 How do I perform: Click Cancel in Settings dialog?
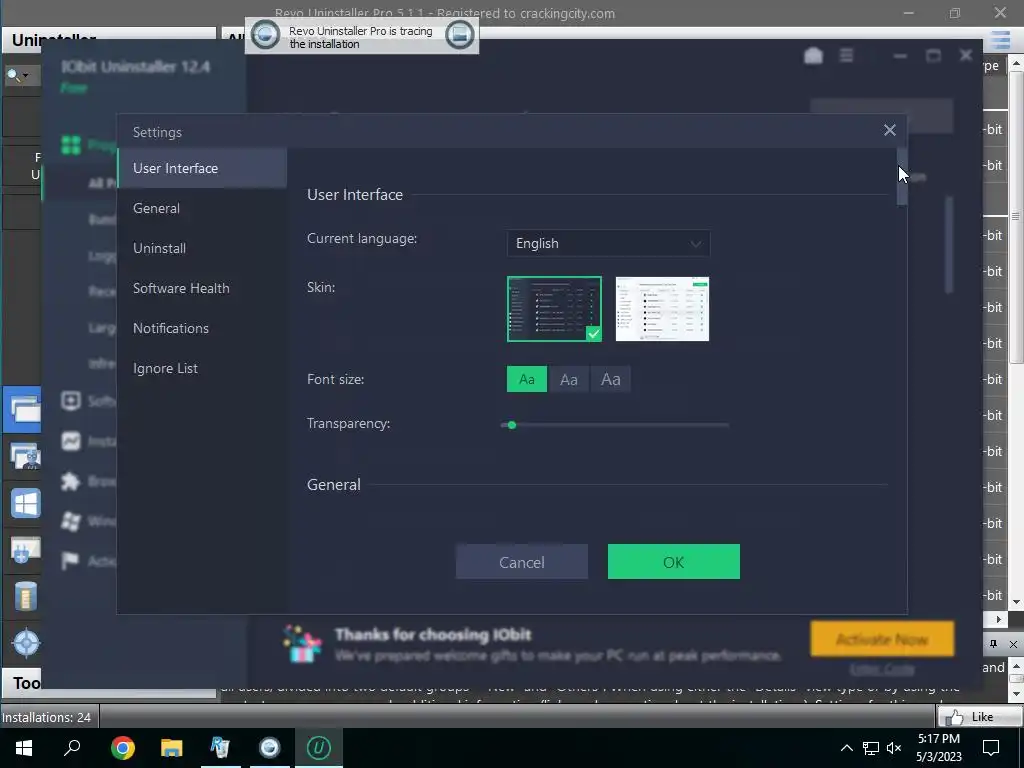pos(522,562)
